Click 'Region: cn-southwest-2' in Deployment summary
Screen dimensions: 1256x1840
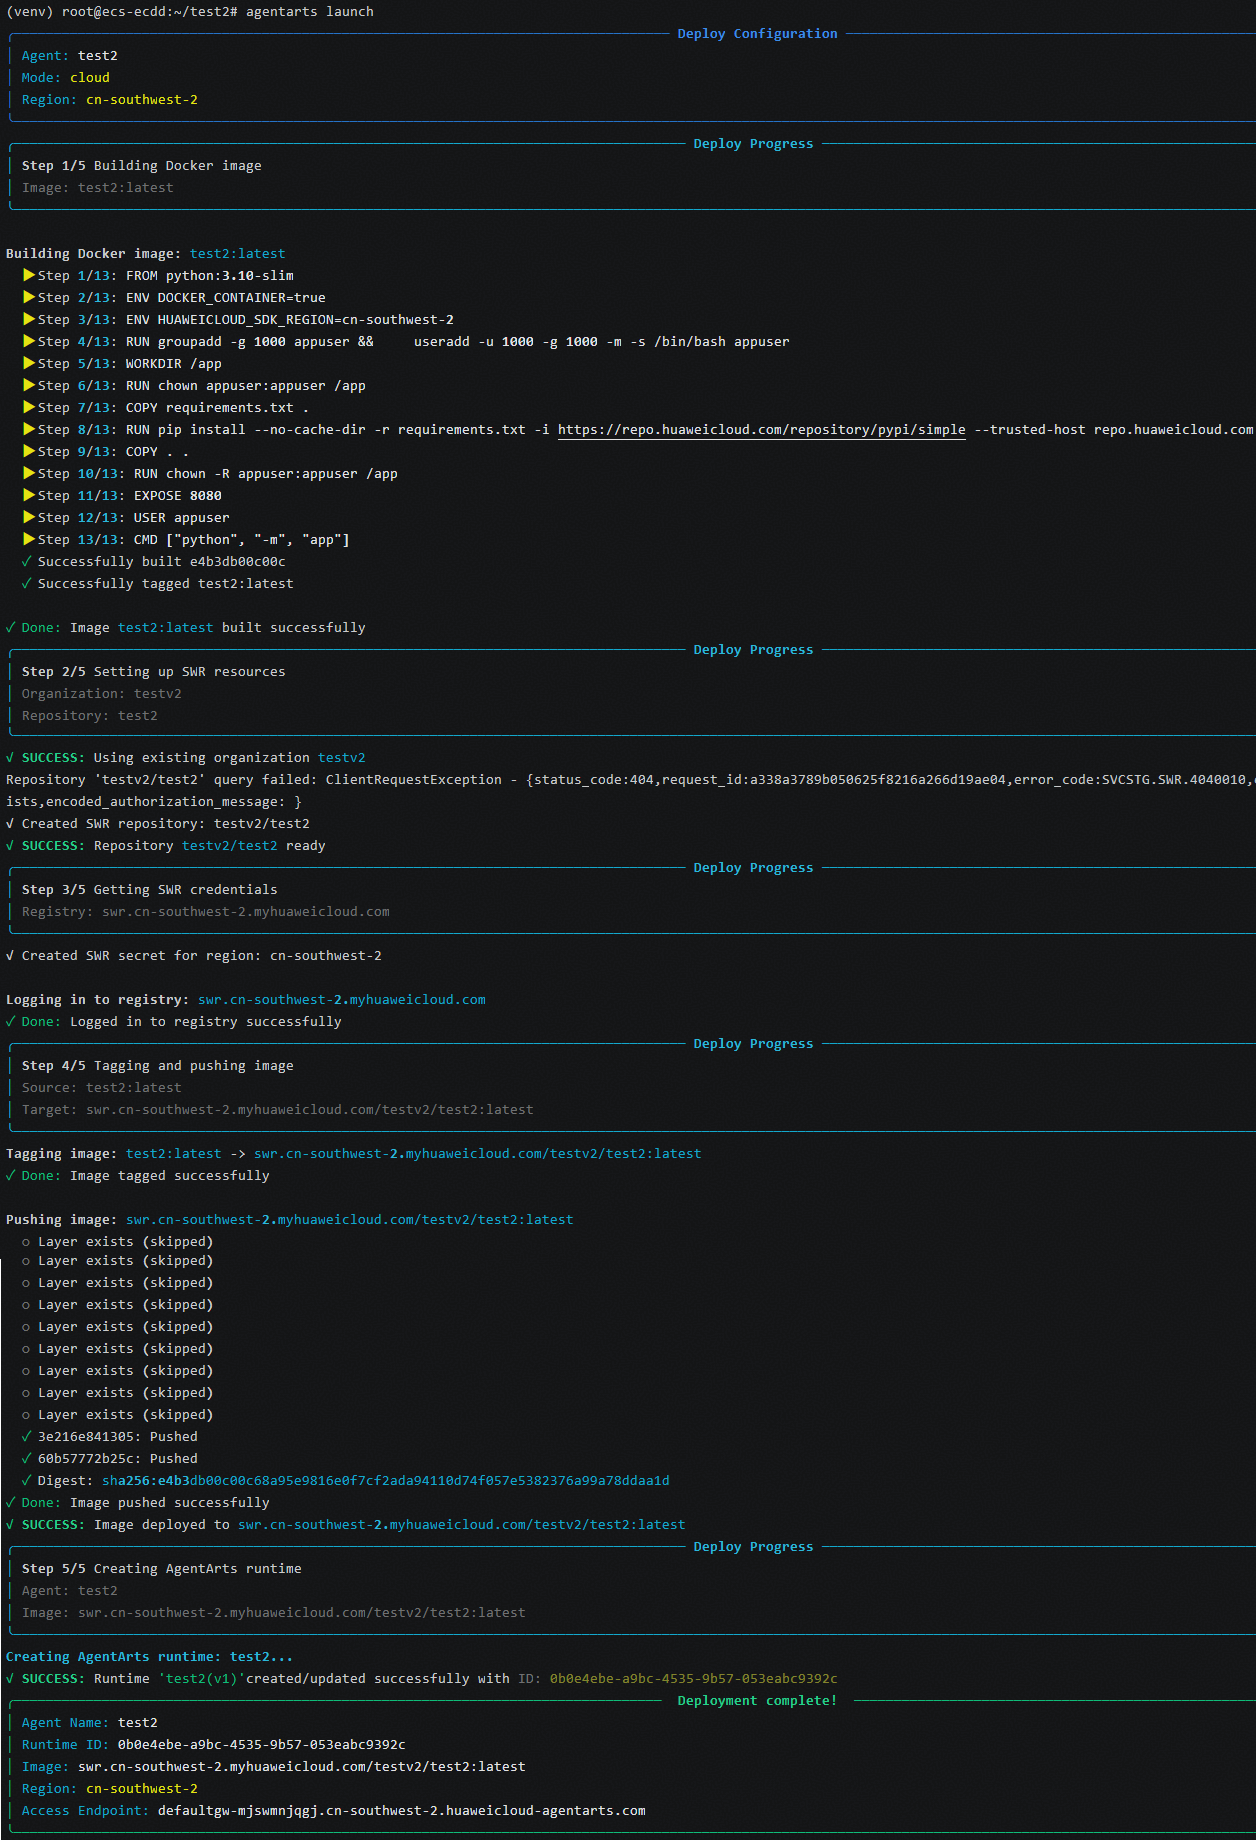coord(110,1789)
